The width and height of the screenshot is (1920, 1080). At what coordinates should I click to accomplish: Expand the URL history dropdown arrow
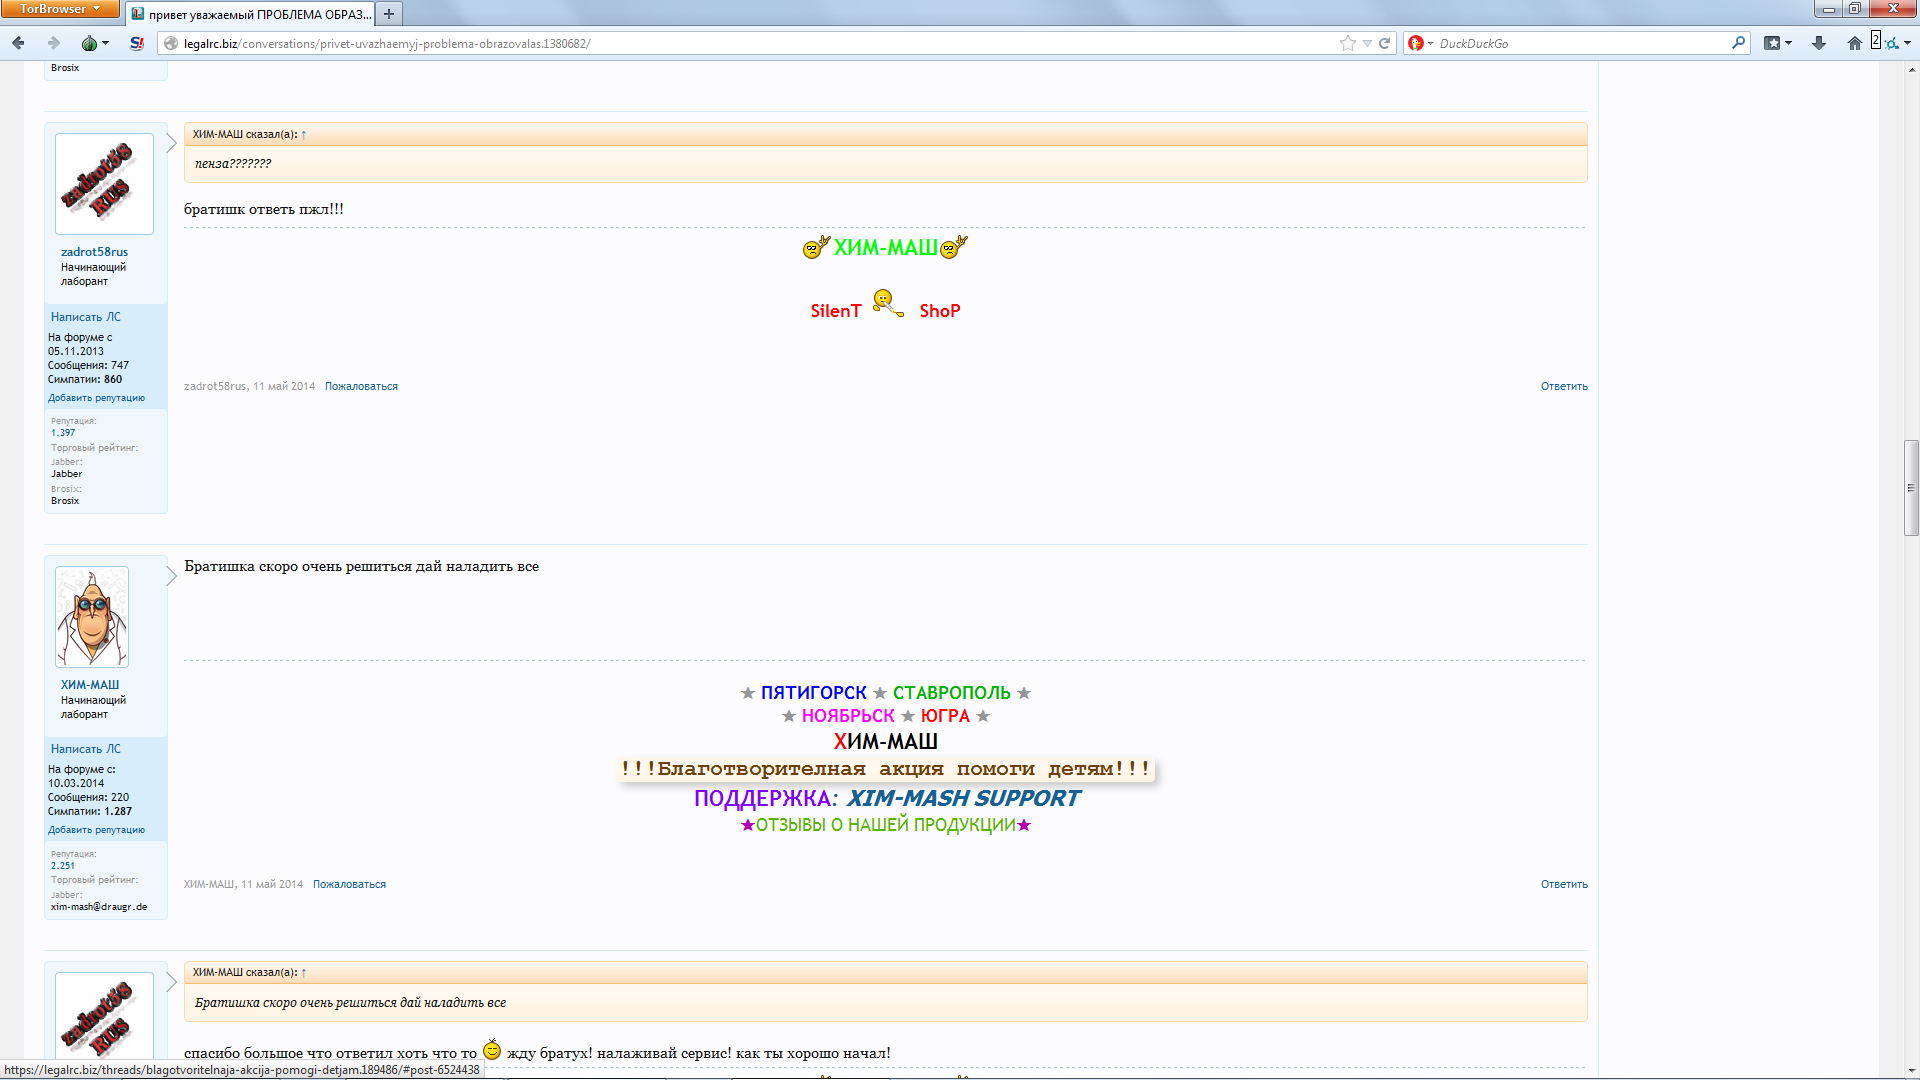(1367, 43)
